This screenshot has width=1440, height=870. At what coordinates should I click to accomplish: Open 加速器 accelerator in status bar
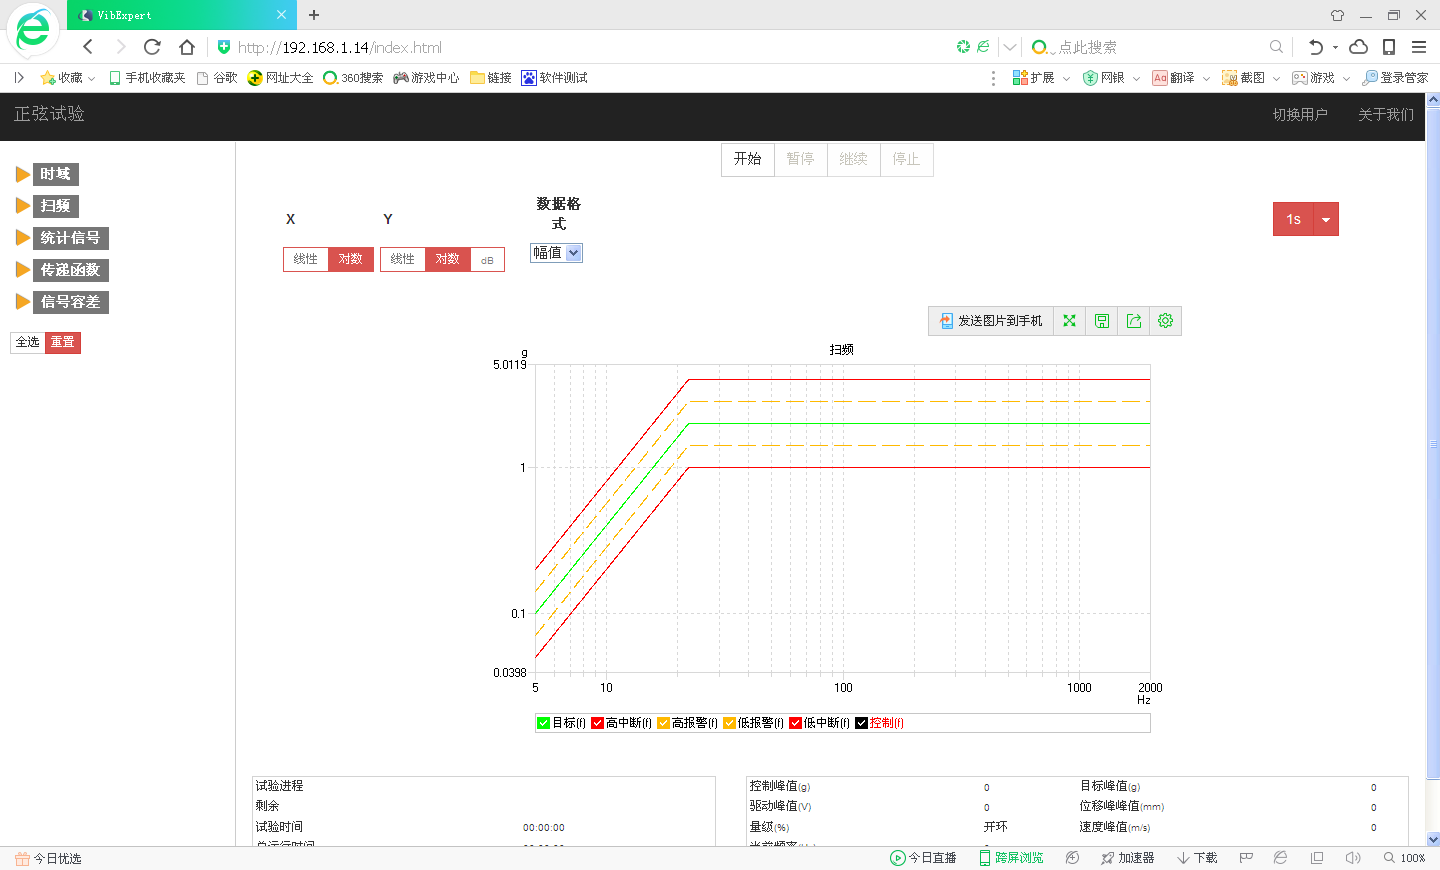(1128, 858)
